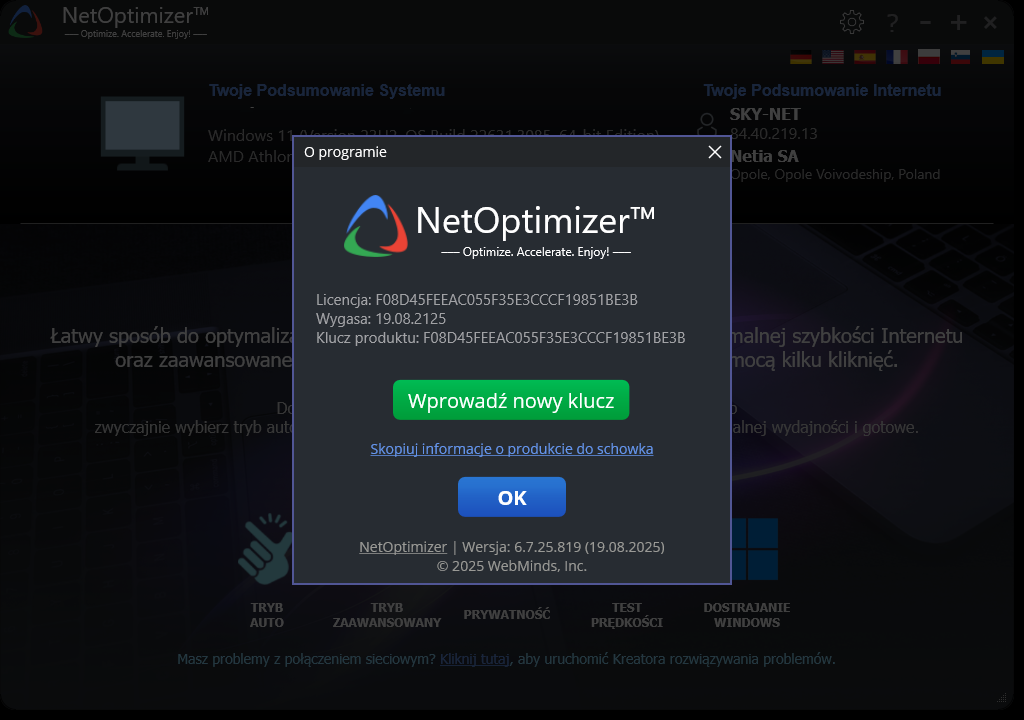1024x720 pixels.
Task: Switch the language using the German flag
Action: 801,57
